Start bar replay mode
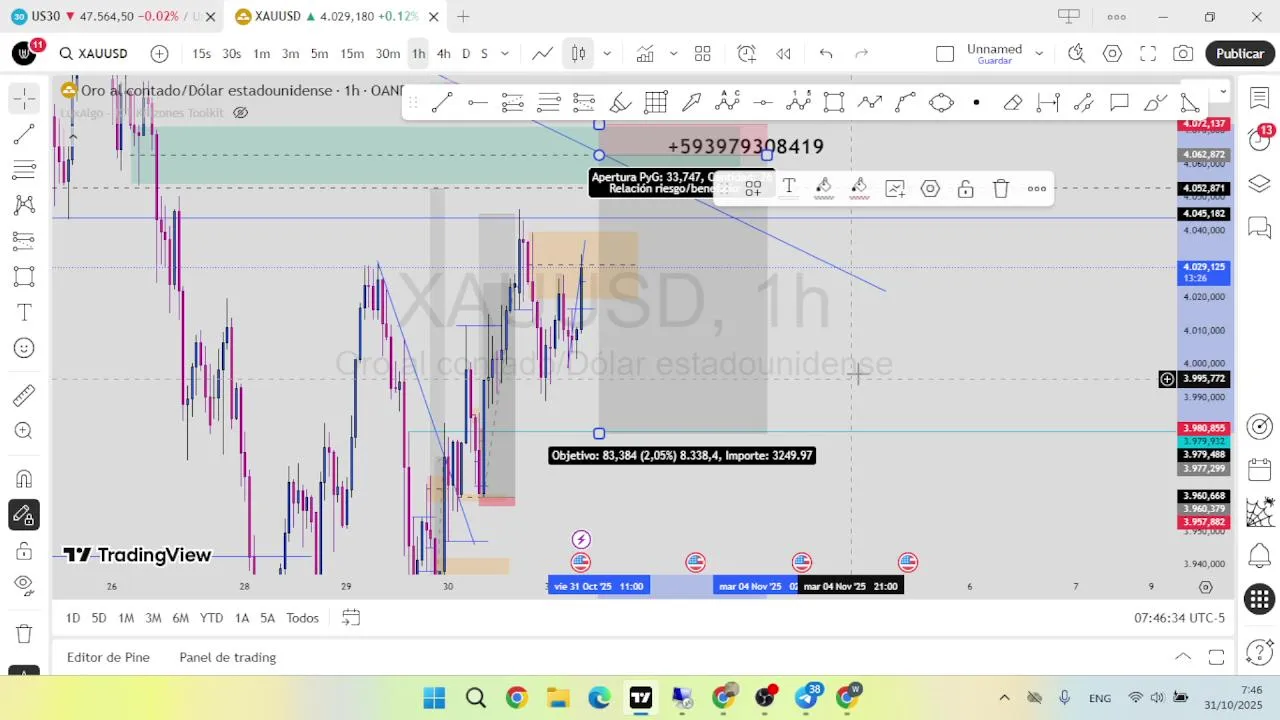 (783, 54)
